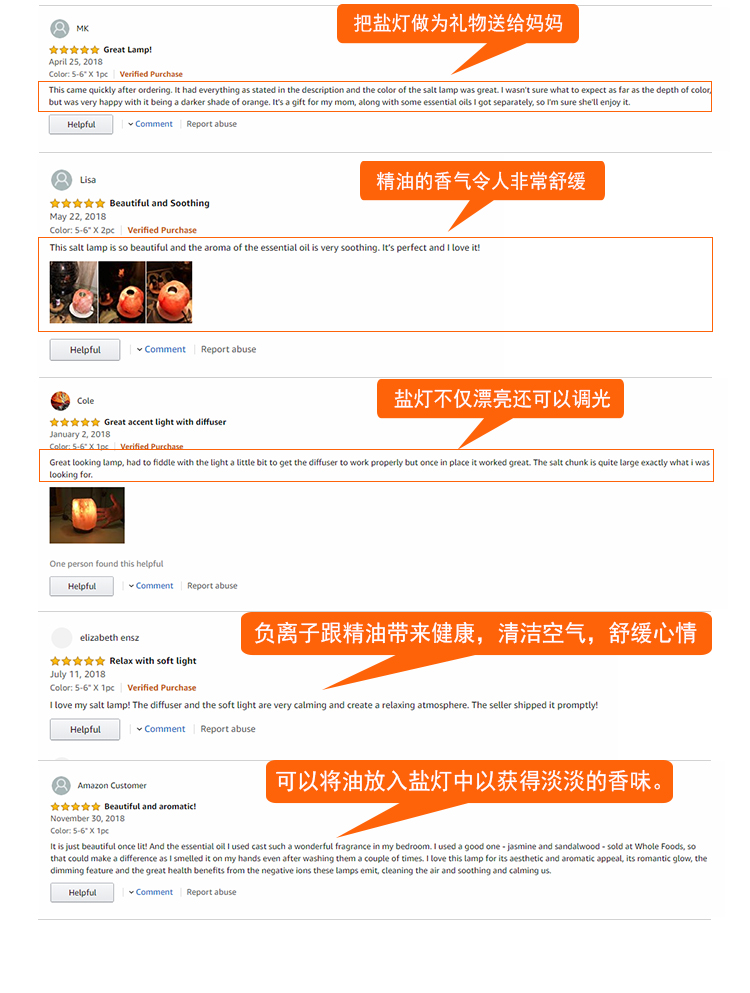The width and height of the screenshot is (750, 993).
Task: Report abuse on Amazon Customer's review
Action: [212, 892]
